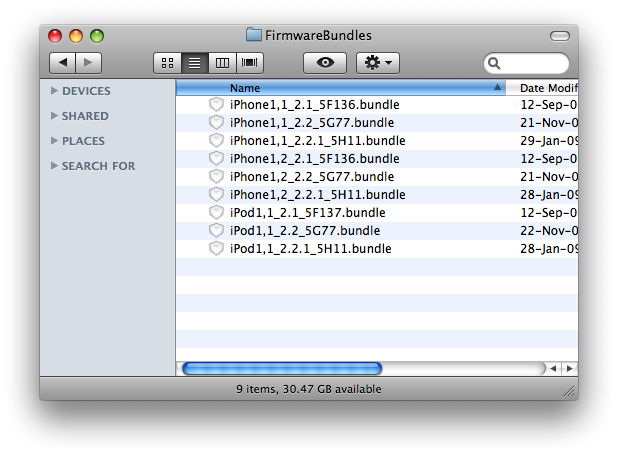Screen dimensions: 618x455
Task: Select file name iPhone1,2_2.1_5F136.bundle
Action: pos(315,159)
